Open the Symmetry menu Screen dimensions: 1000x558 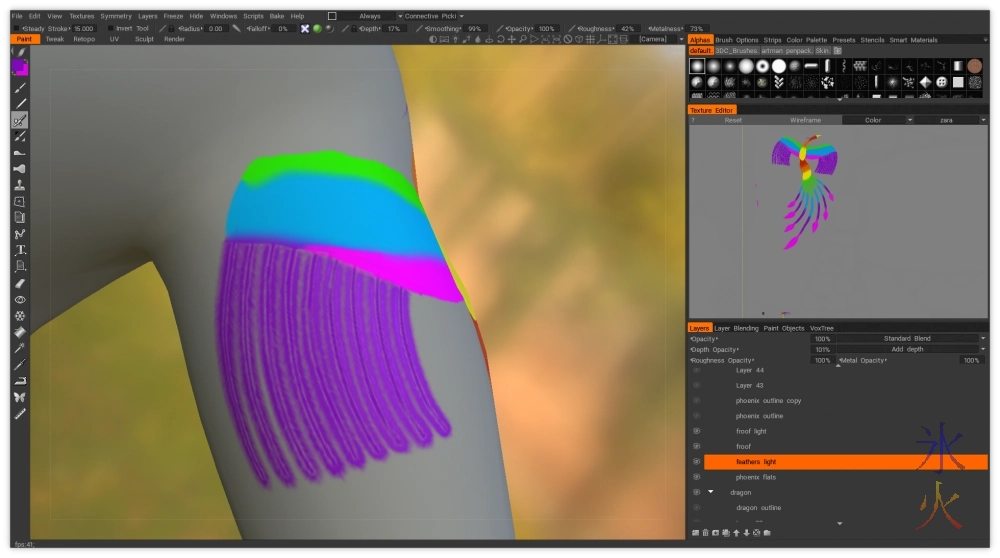click(116, 16)
